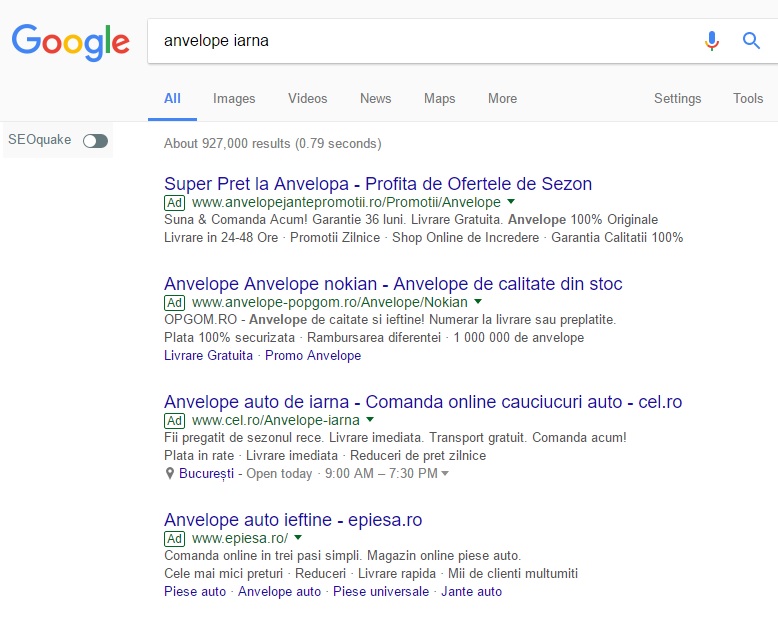Image resolution: width=778 pixels, height=627 pixels.
Task: Click the search box containing 'anvelope iarna'
Action: tap(420, 41)
